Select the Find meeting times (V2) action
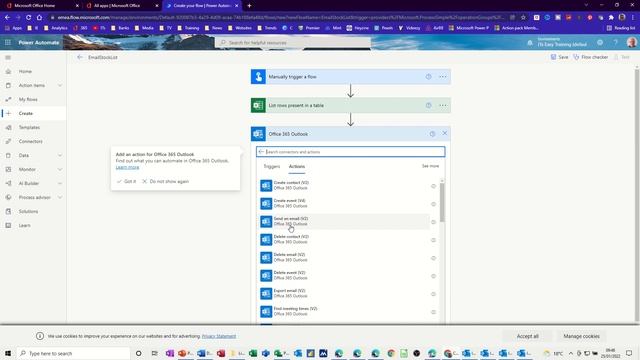Image resolution: width=640 pixels, height=360 pixels. pyautogui.click(x=344, y=311)
